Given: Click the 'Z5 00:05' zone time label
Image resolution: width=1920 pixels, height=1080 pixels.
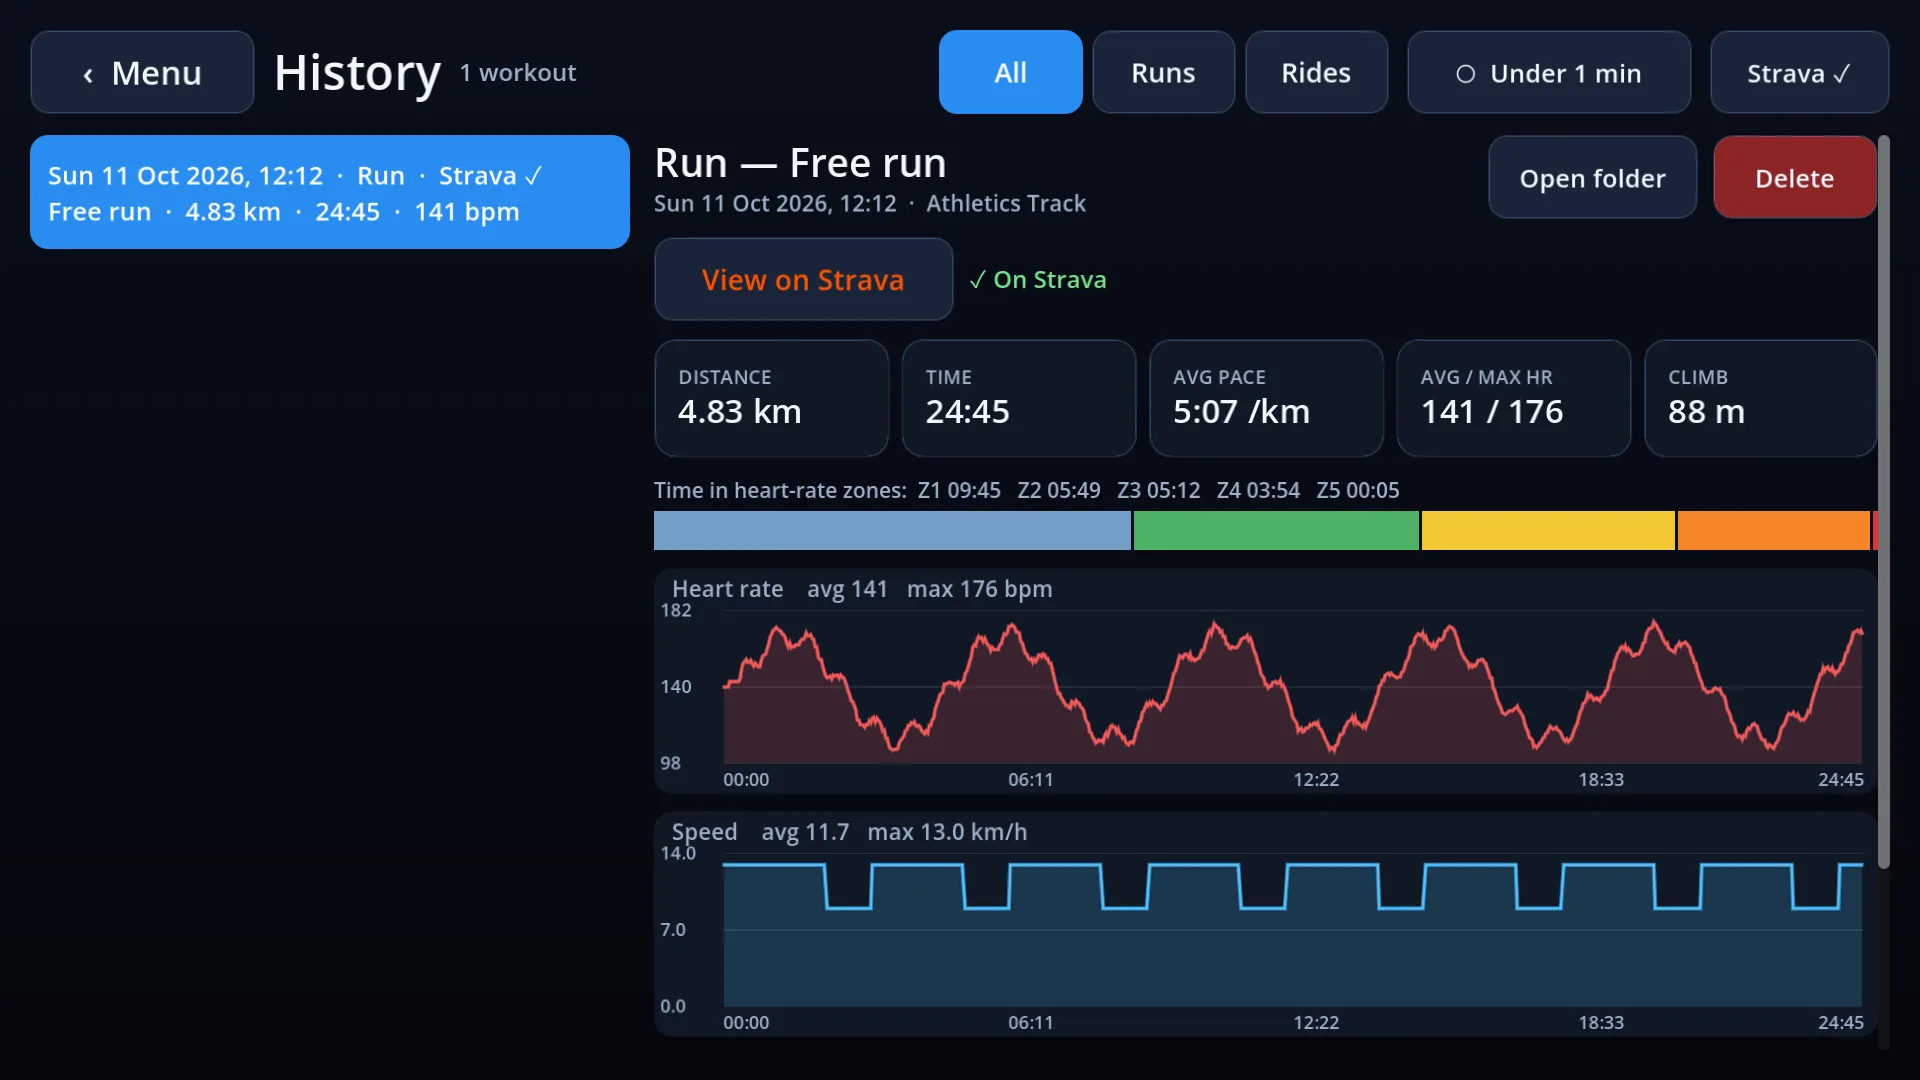Looking at the screenshot, I should (1358, 490).
